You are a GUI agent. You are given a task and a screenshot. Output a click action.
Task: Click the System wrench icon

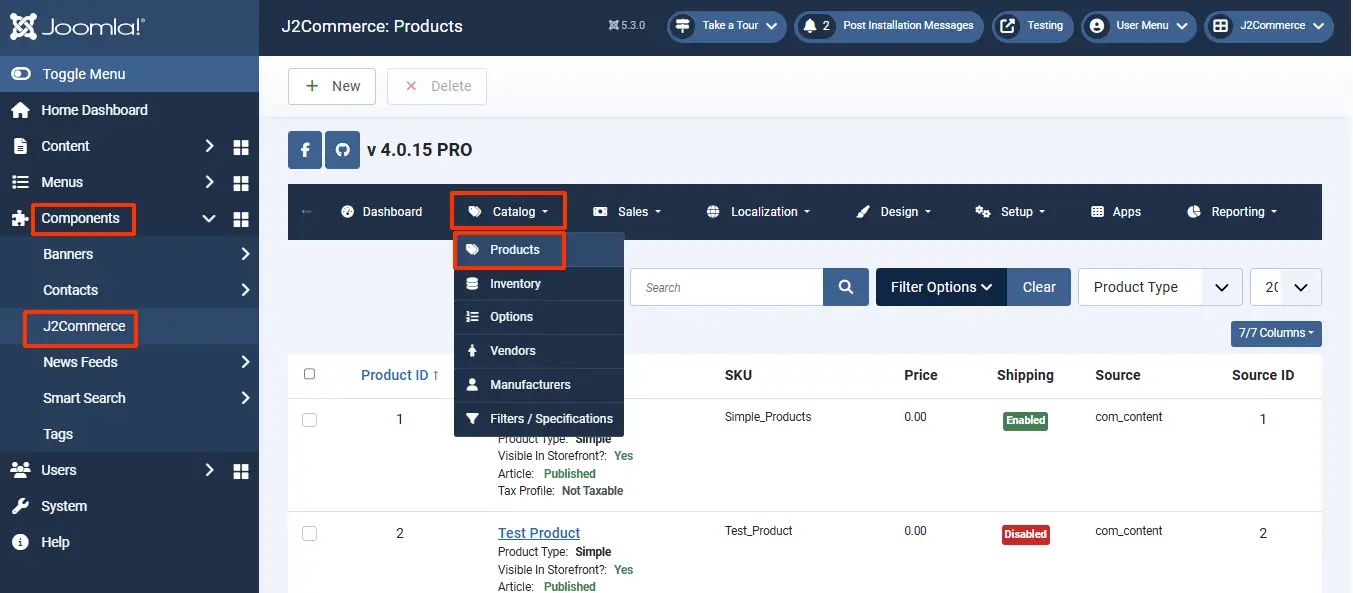point(20,506)
